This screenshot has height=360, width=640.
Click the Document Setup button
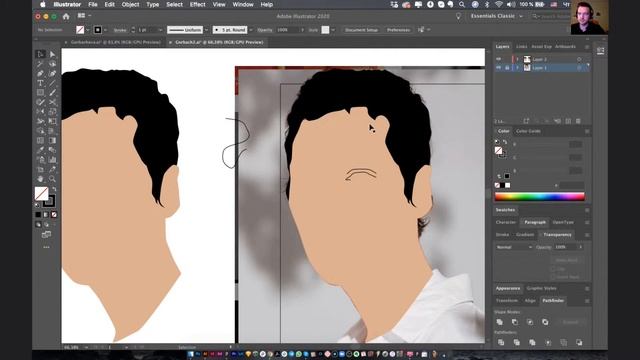point(361,30)
